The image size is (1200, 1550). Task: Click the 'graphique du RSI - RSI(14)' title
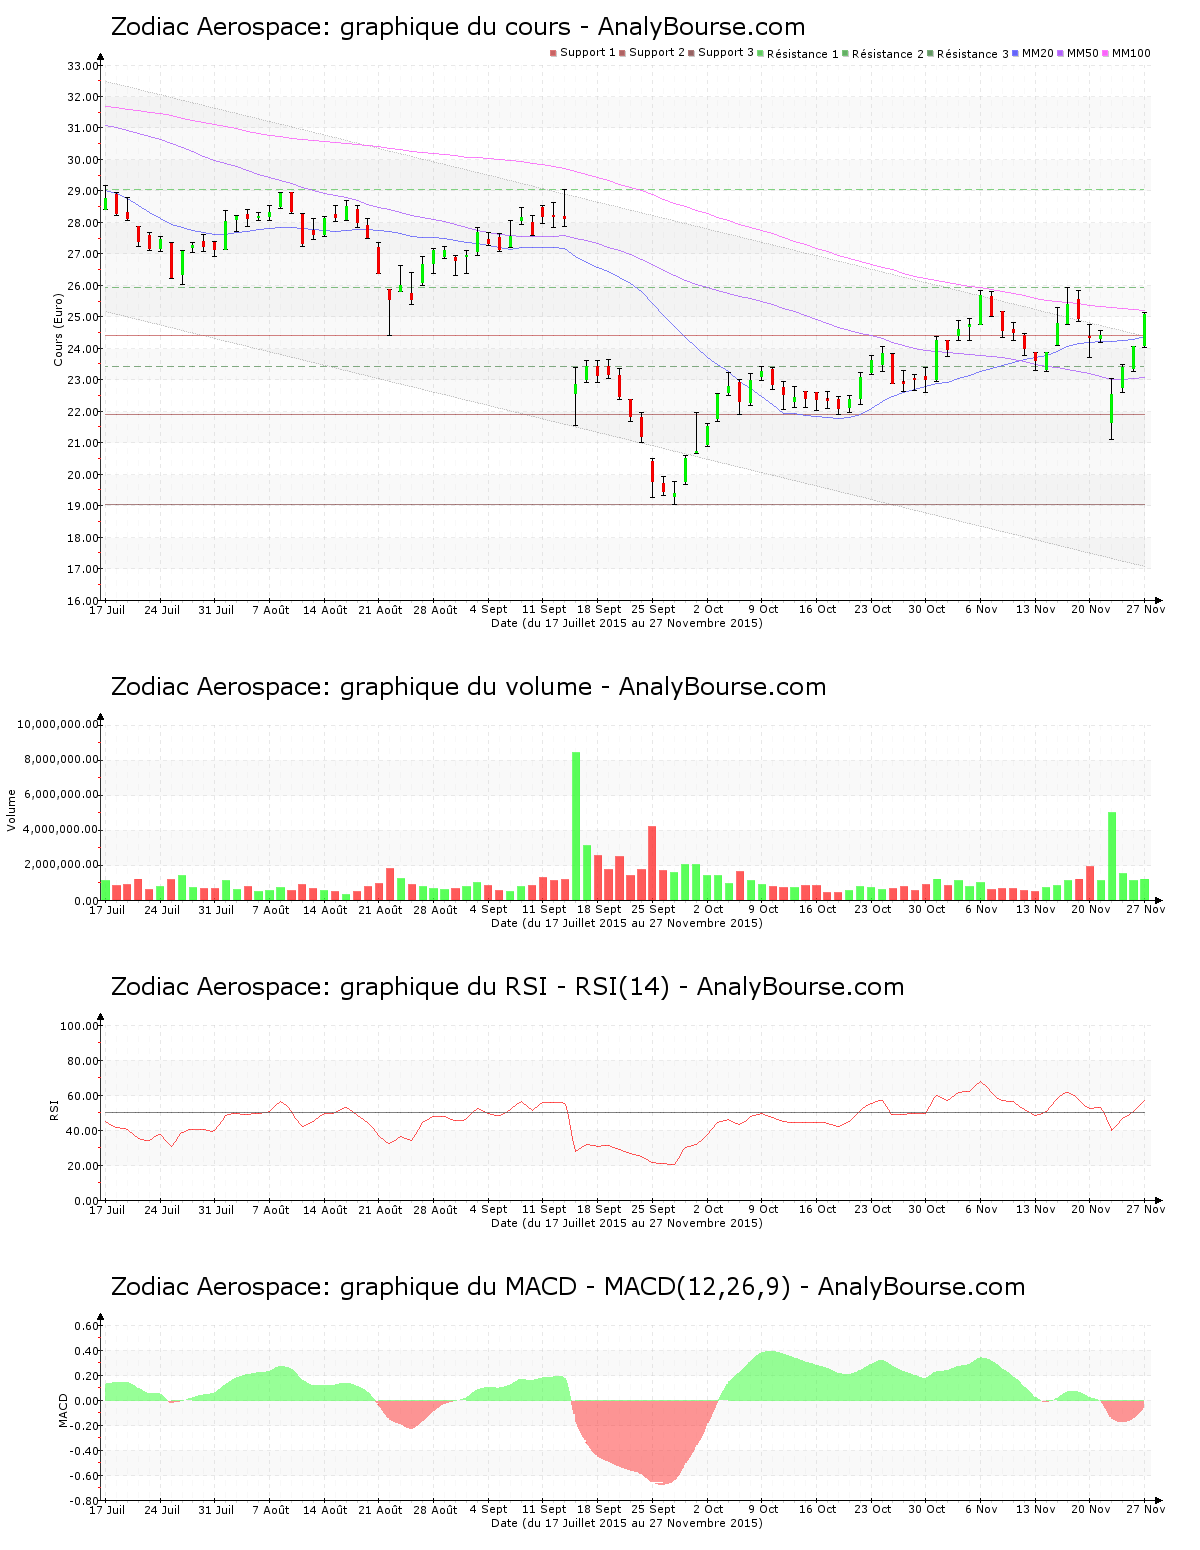click(x=507, y=987)
